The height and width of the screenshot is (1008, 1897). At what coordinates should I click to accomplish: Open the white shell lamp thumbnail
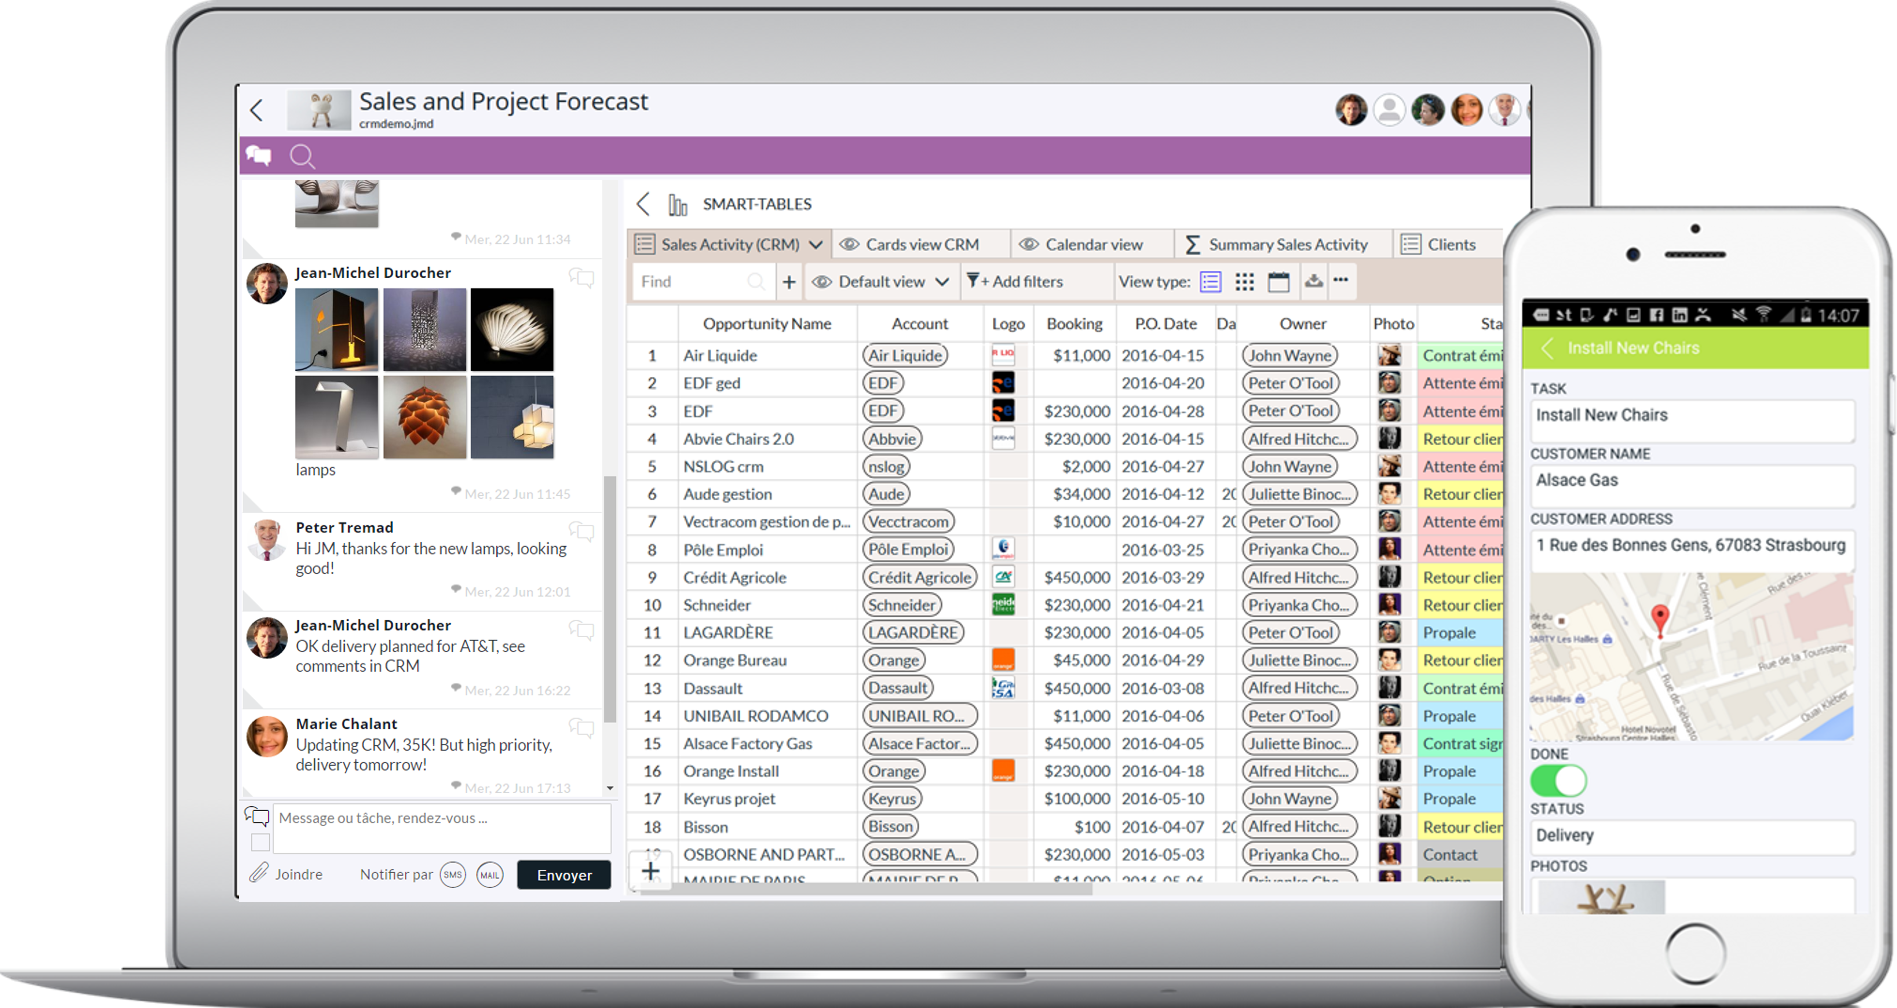coord(512,330)
